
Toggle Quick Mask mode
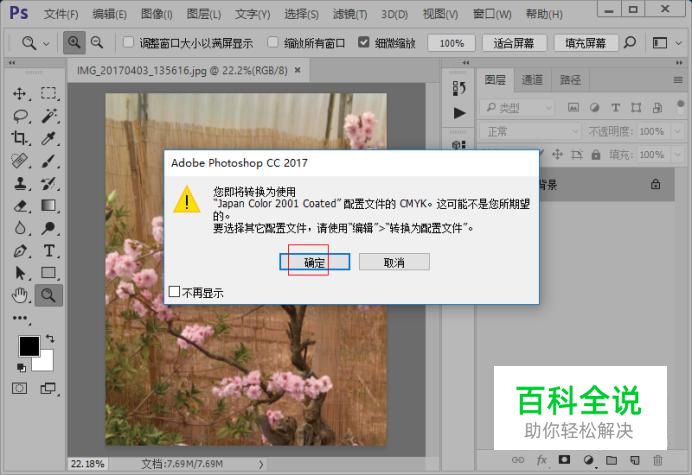click(x=19, y=388)
